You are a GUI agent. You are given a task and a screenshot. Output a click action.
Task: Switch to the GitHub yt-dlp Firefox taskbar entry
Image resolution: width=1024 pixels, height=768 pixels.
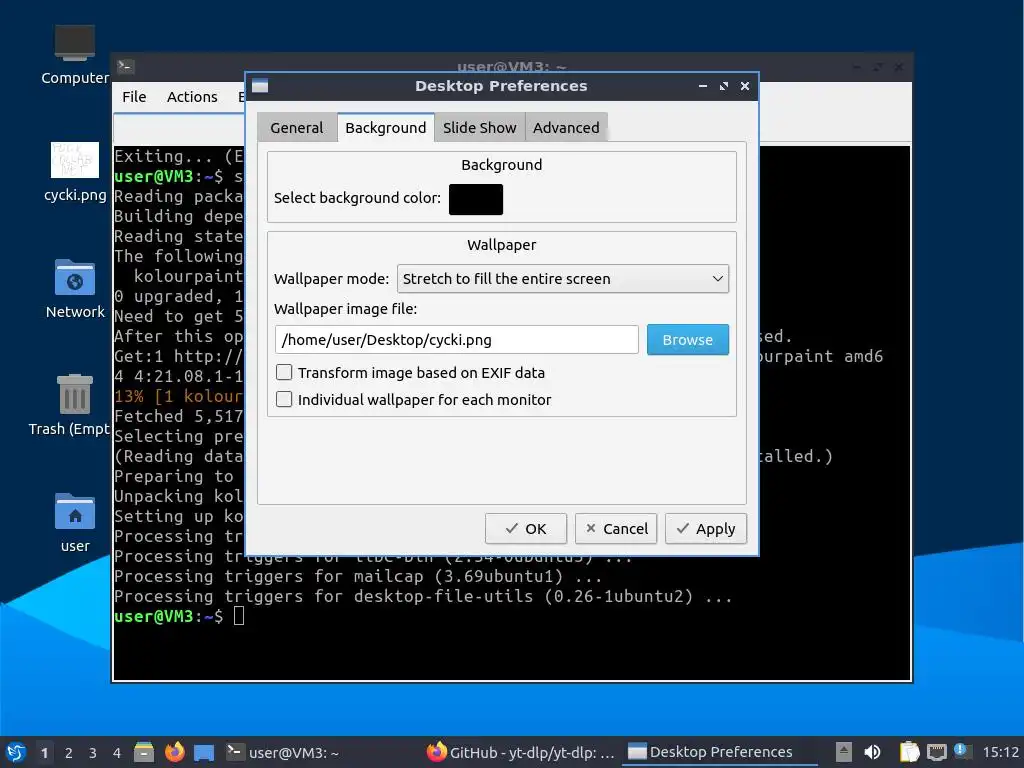[520, 752]
